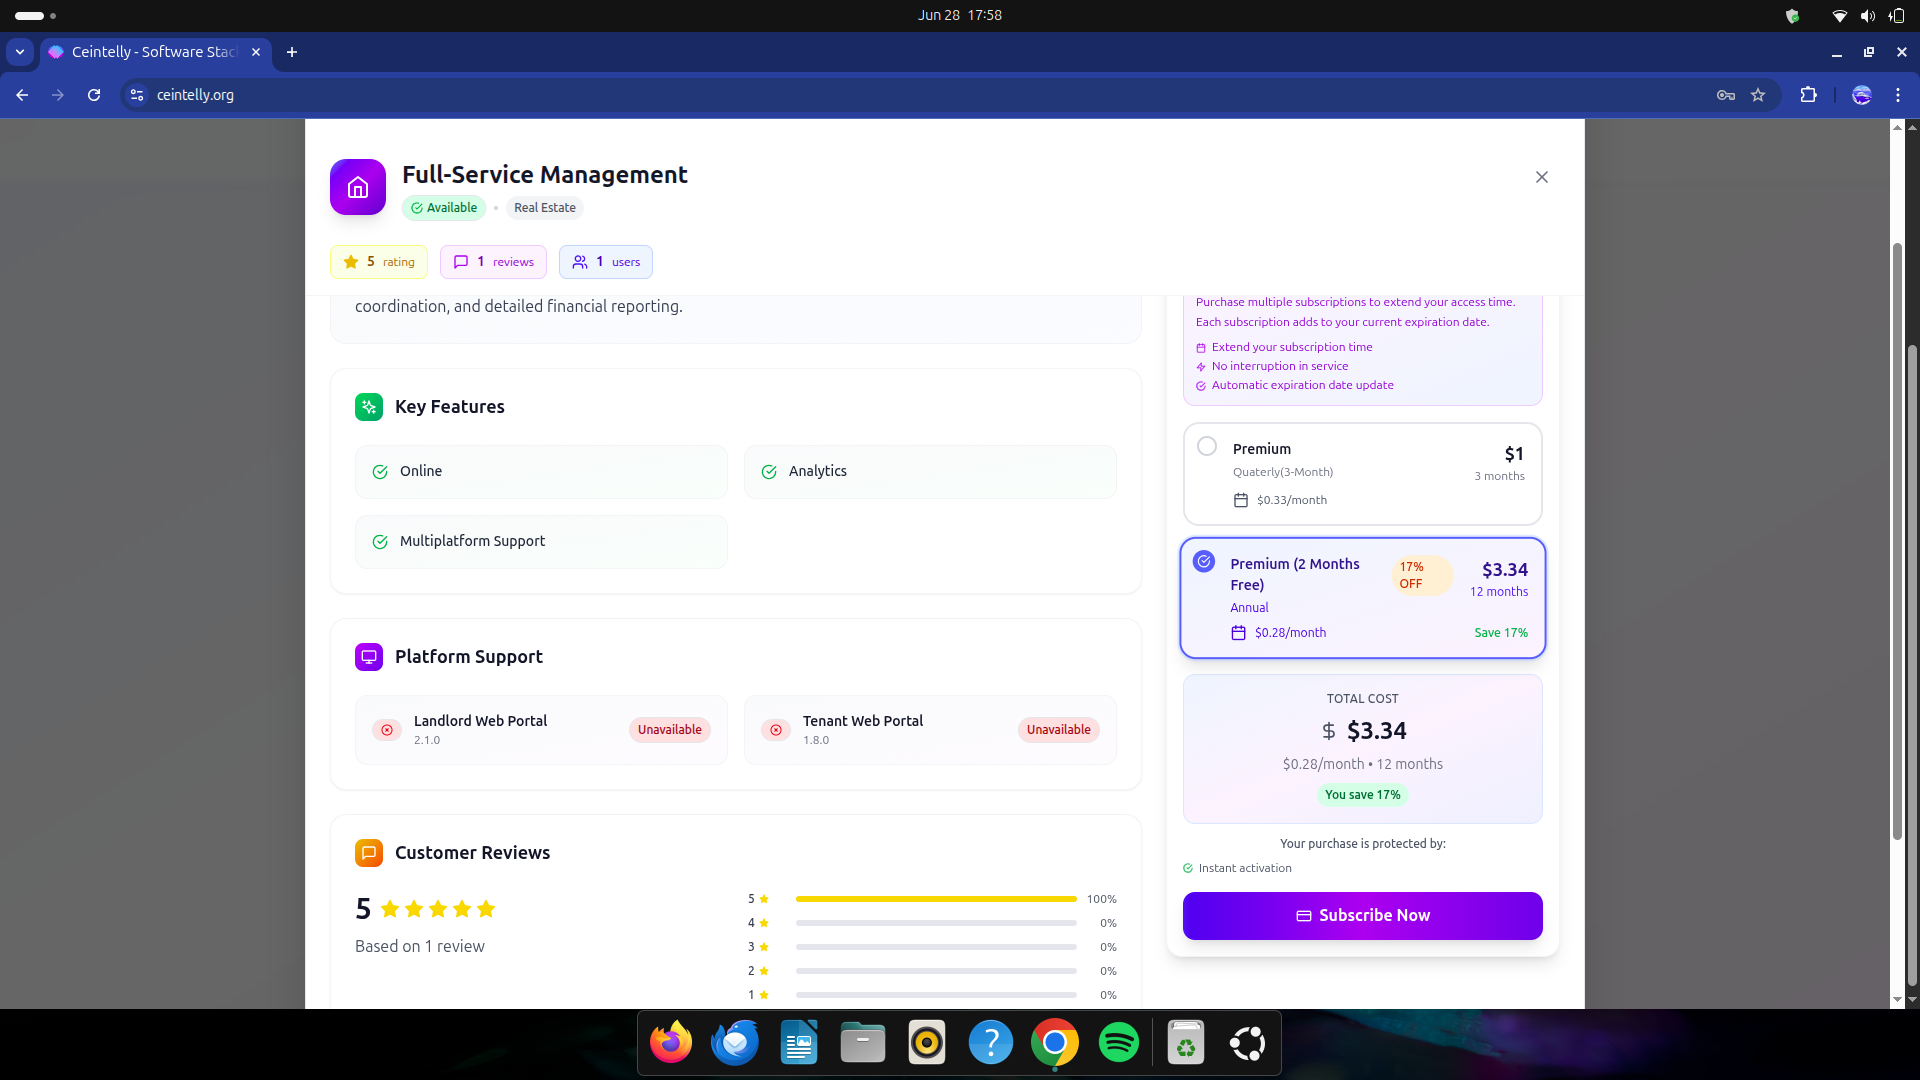Screen dimensions: 1920x1080
Task: Click the Subscribe Now button
Action: (x=1362, y=916)
